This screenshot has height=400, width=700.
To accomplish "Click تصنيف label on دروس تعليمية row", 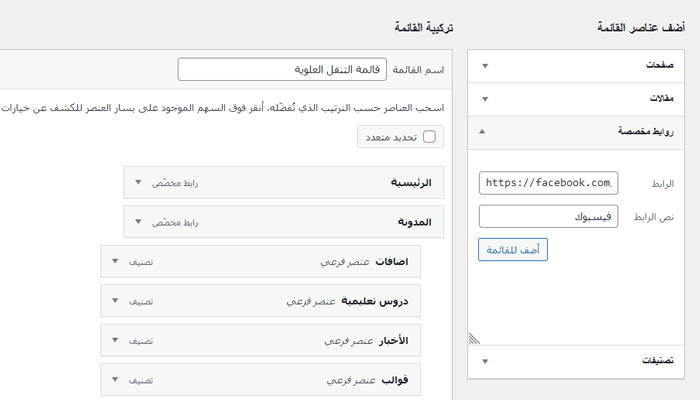I will coord(141,302).
